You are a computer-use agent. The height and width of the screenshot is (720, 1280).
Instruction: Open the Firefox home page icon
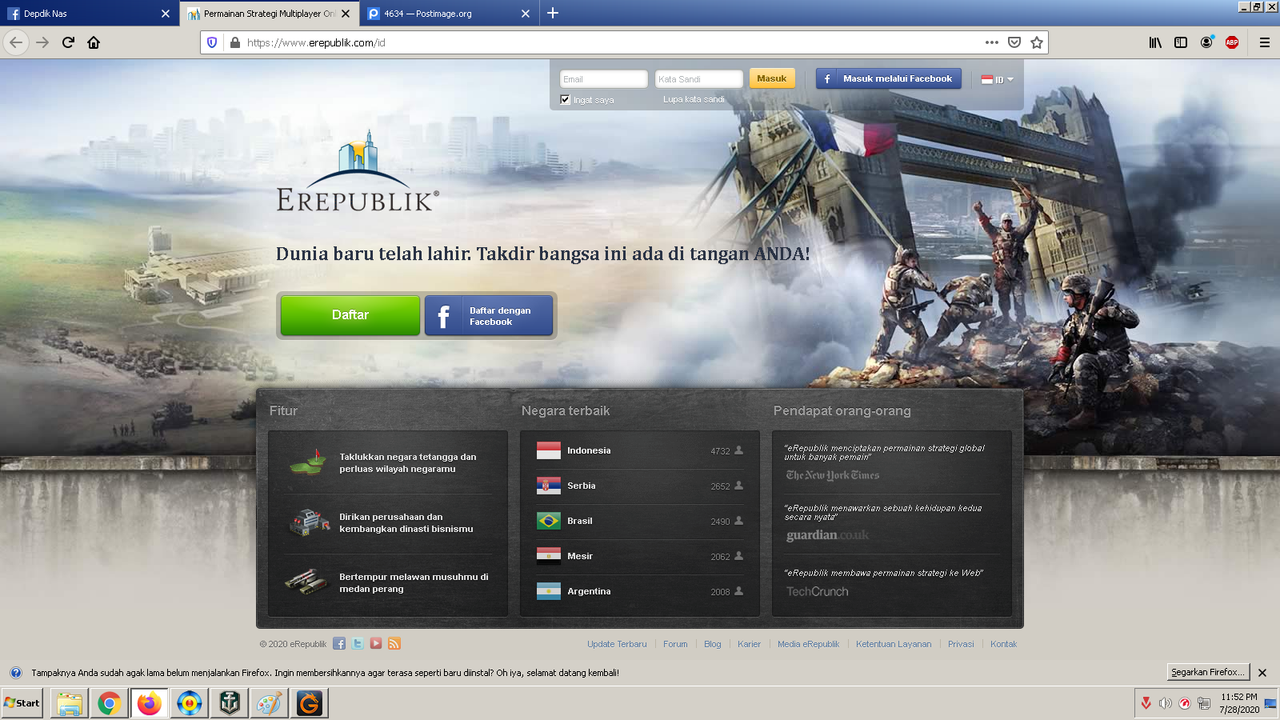(94, 42)
